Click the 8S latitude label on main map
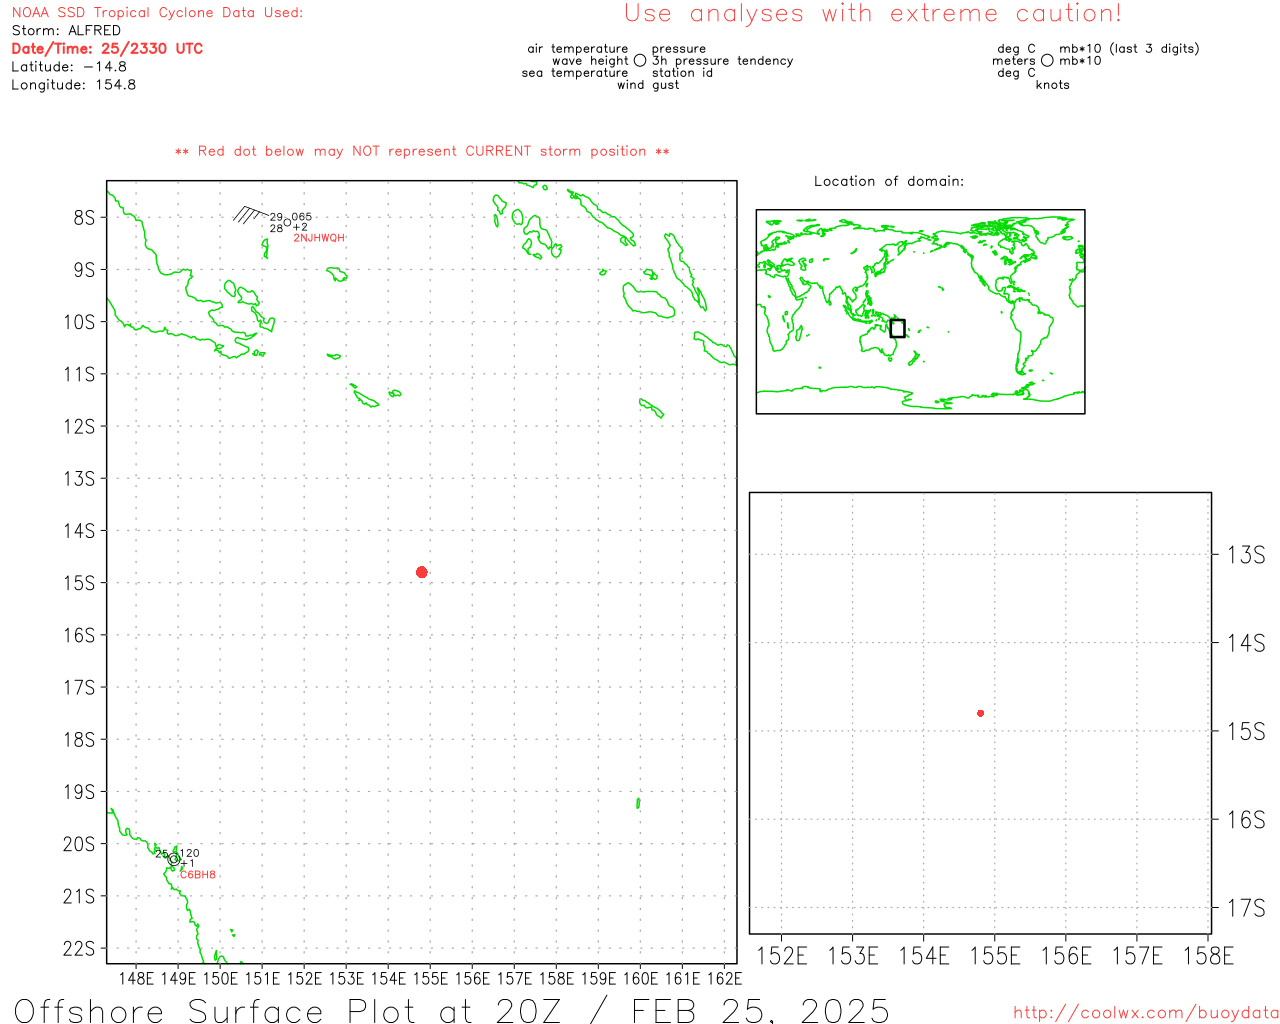The height and width of the screenshot is (1024, 1280). 84,217
